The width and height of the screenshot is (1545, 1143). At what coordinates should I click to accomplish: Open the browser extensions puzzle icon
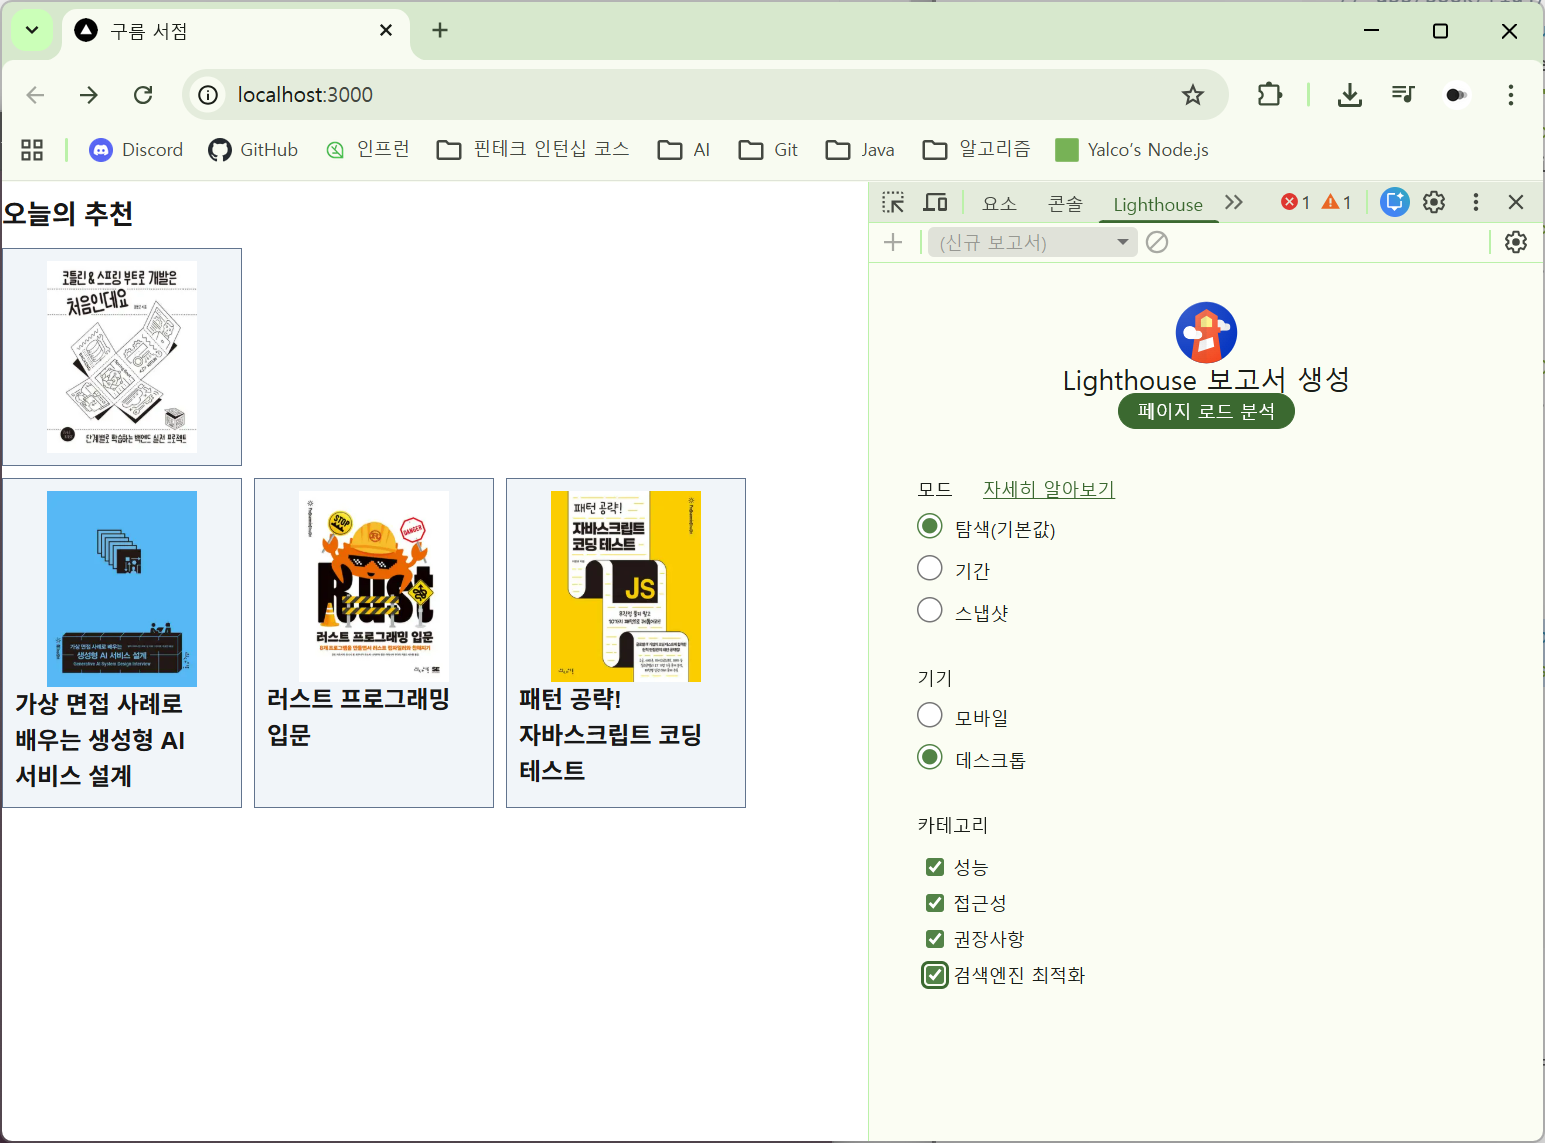coord(1269,95)
